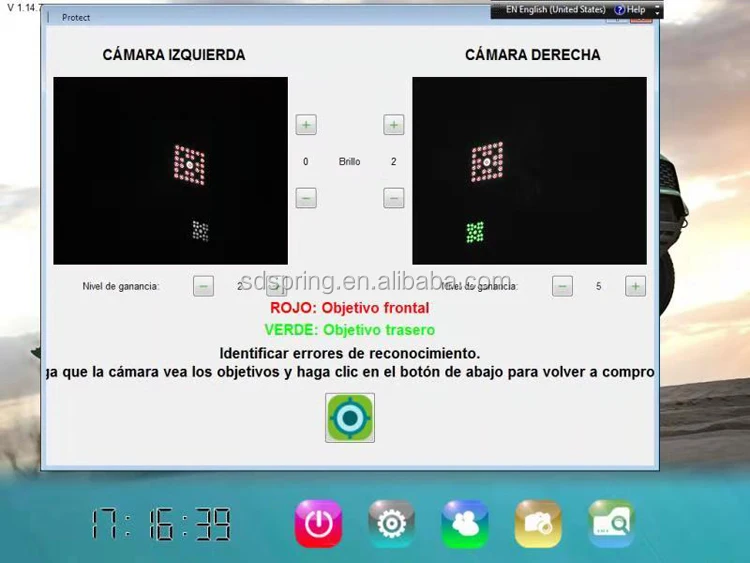Screen dimensions: 750x563
Task: Decrease left camera brightness with minus button
Action: pos(306,198)
